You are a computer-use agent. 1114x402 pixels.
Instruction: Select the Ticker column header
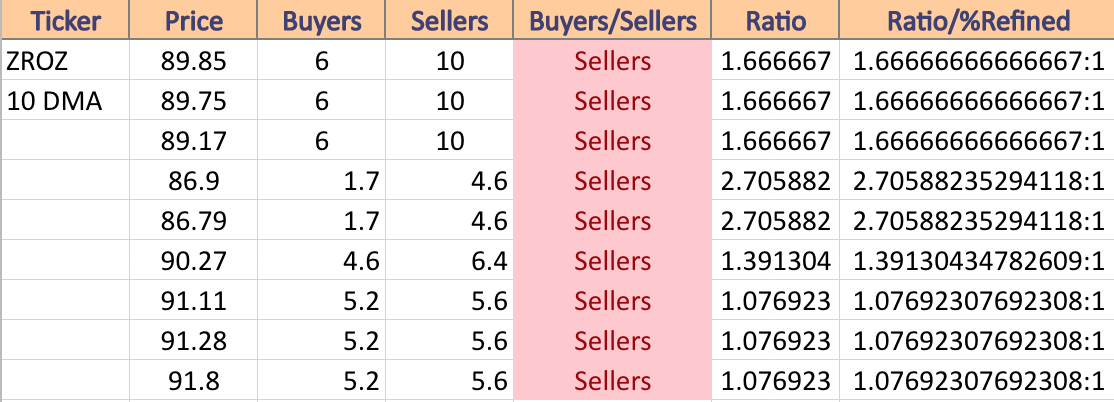click(x=65, y=20)
